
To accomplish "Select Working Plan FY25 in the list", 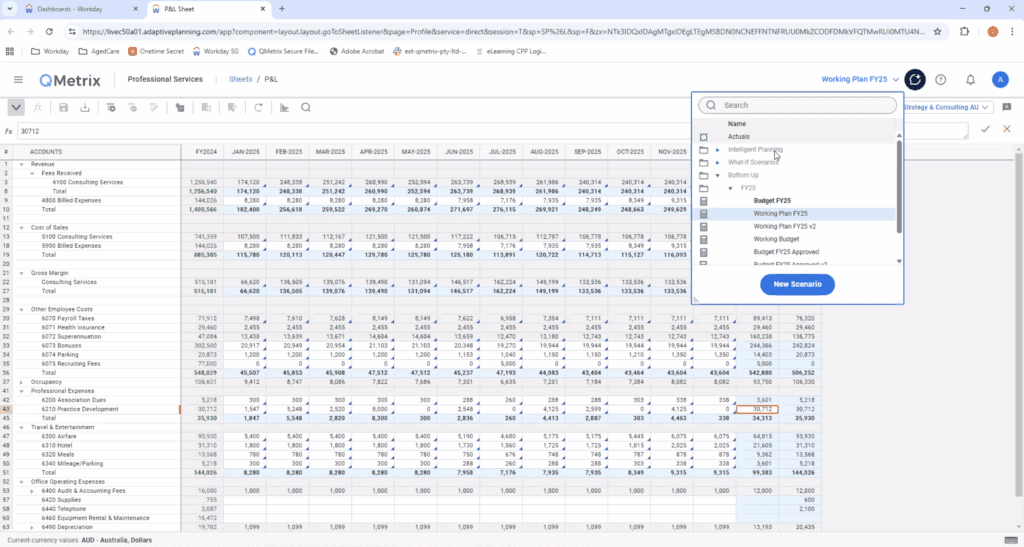I will click(780, 213).
